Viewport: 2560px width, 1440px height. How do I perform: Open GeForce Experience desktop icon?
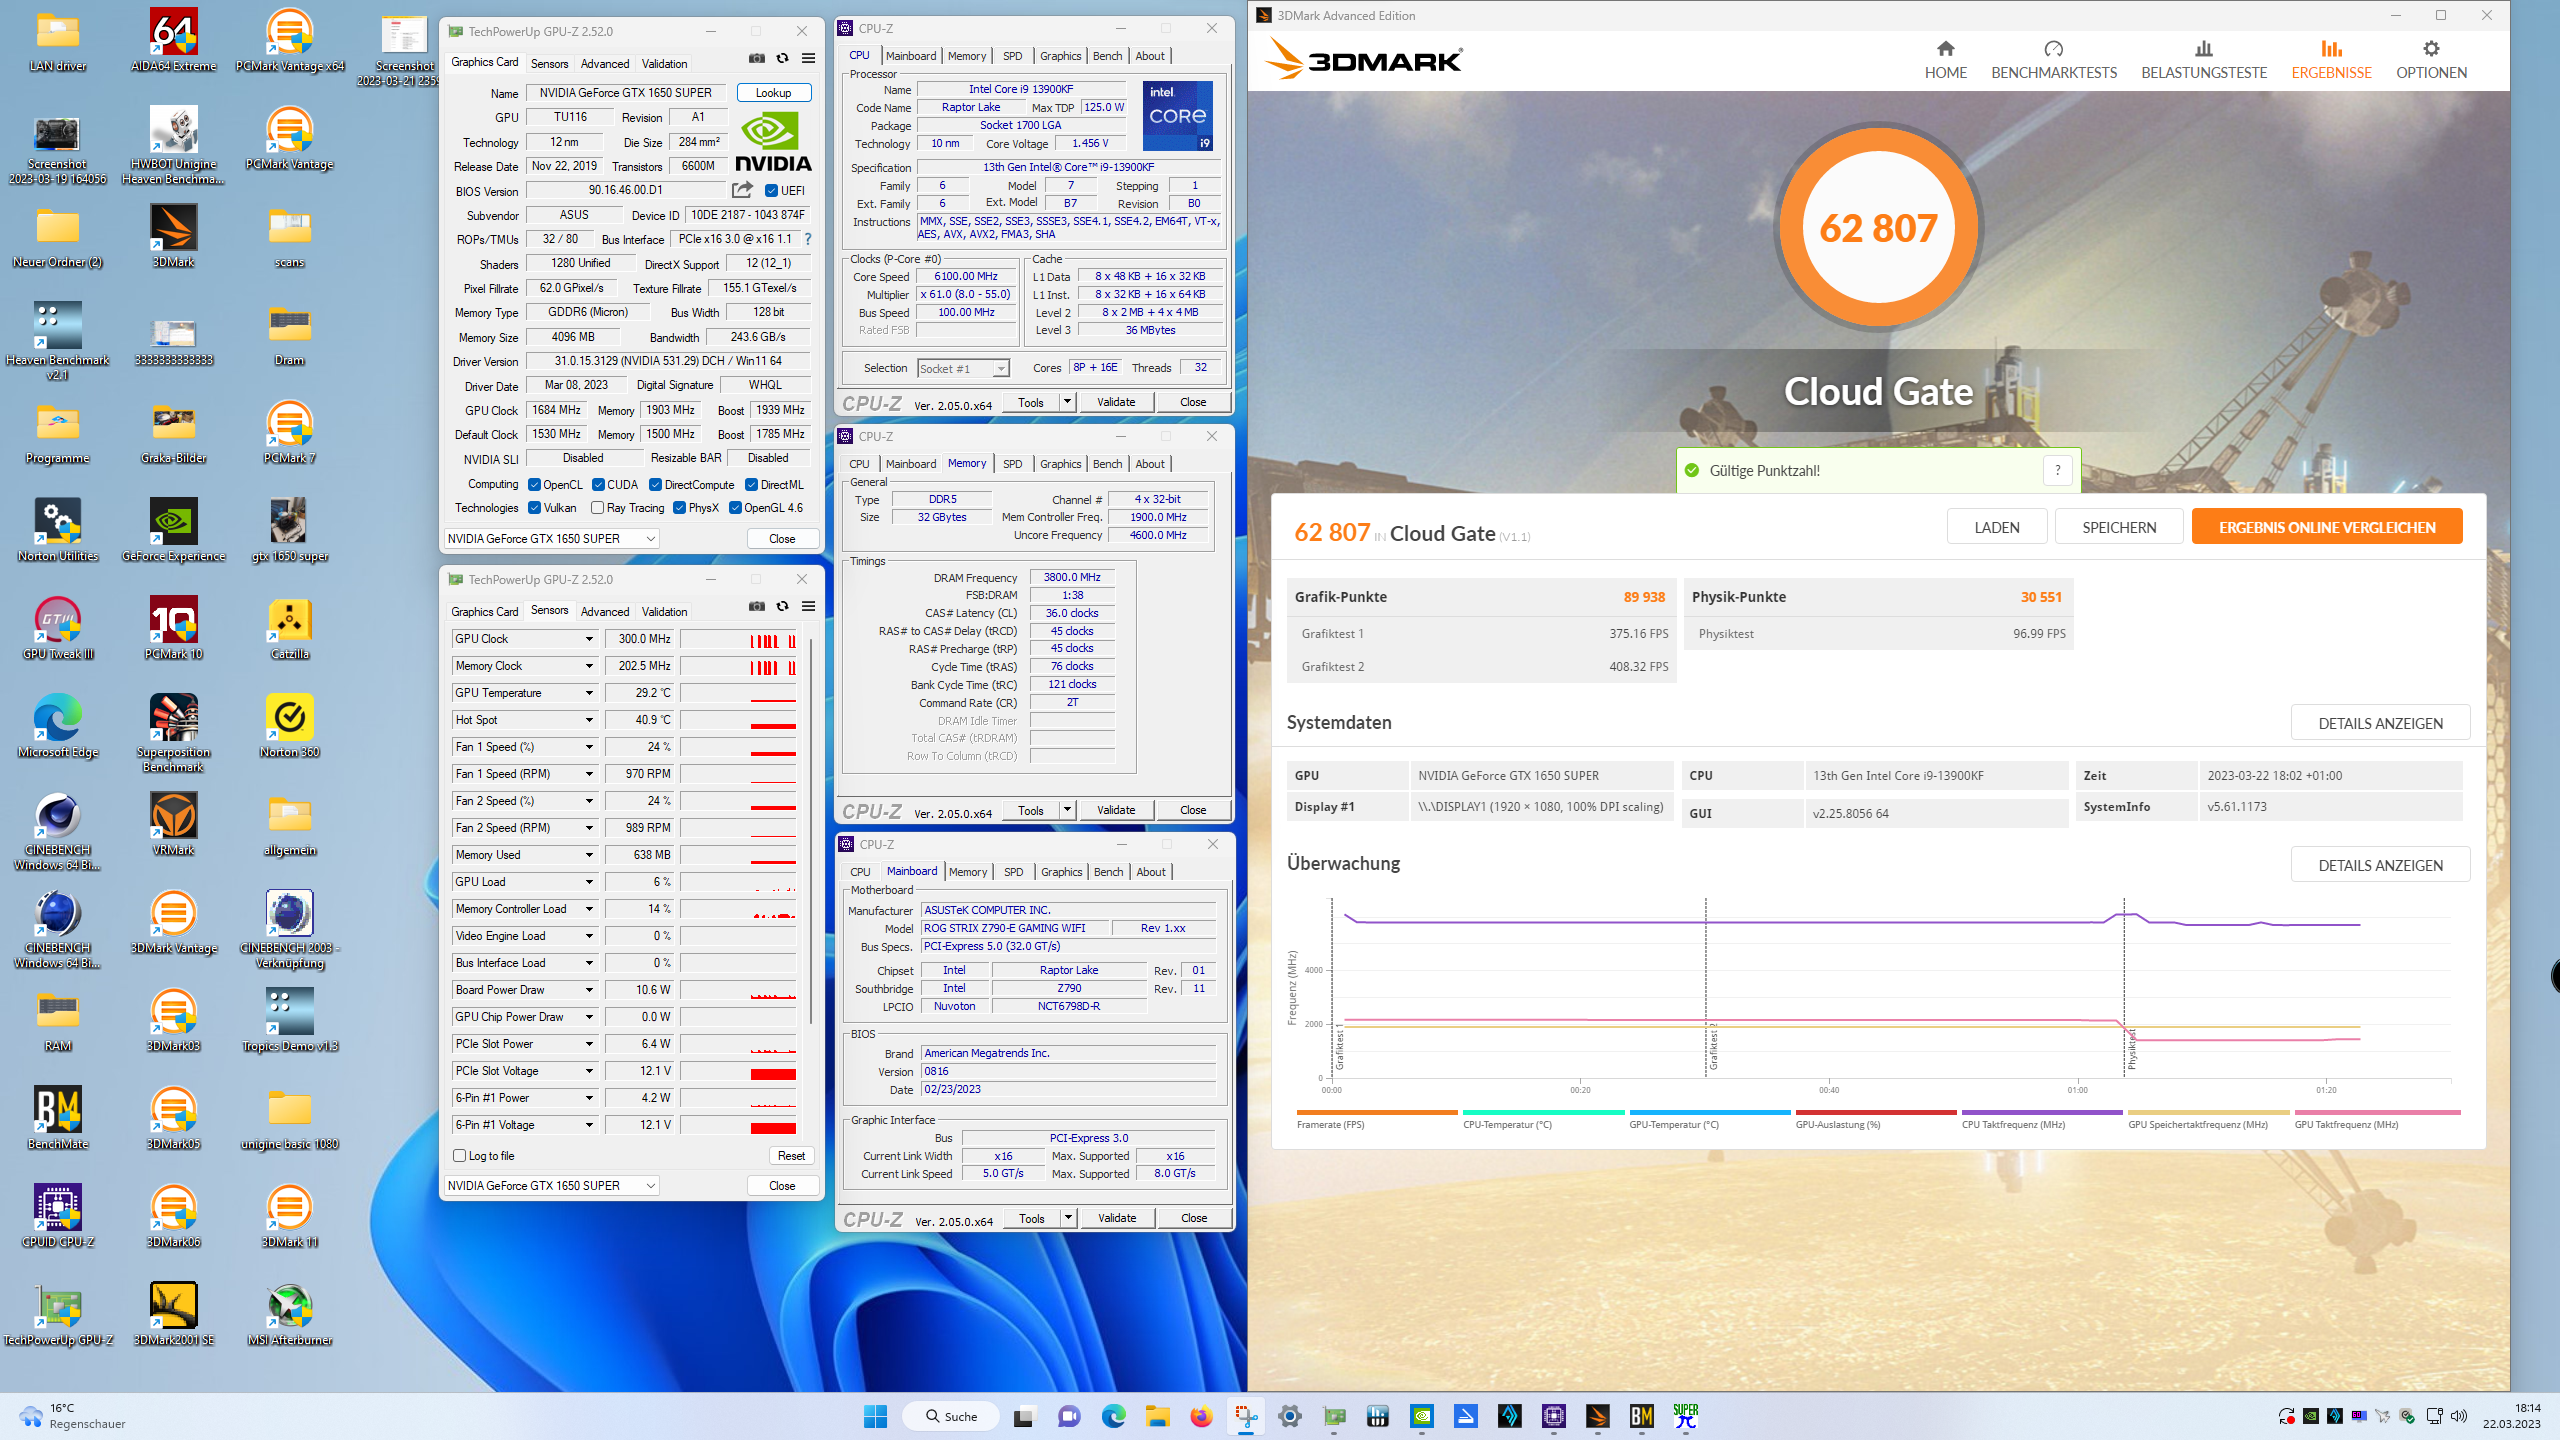point(174,530)
